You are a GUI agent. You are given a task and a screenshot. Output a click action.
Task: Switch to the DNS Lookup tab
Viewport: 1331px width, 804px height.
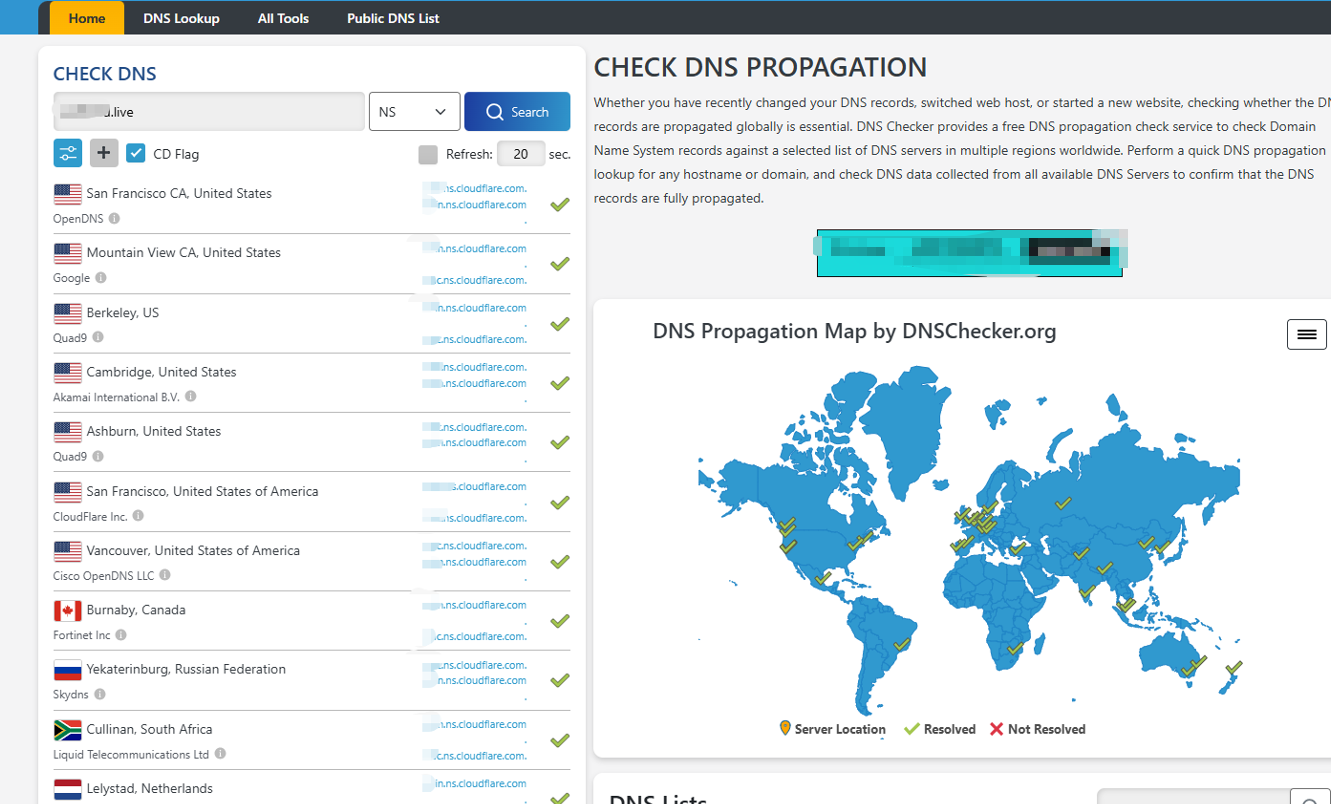[181, 18]
